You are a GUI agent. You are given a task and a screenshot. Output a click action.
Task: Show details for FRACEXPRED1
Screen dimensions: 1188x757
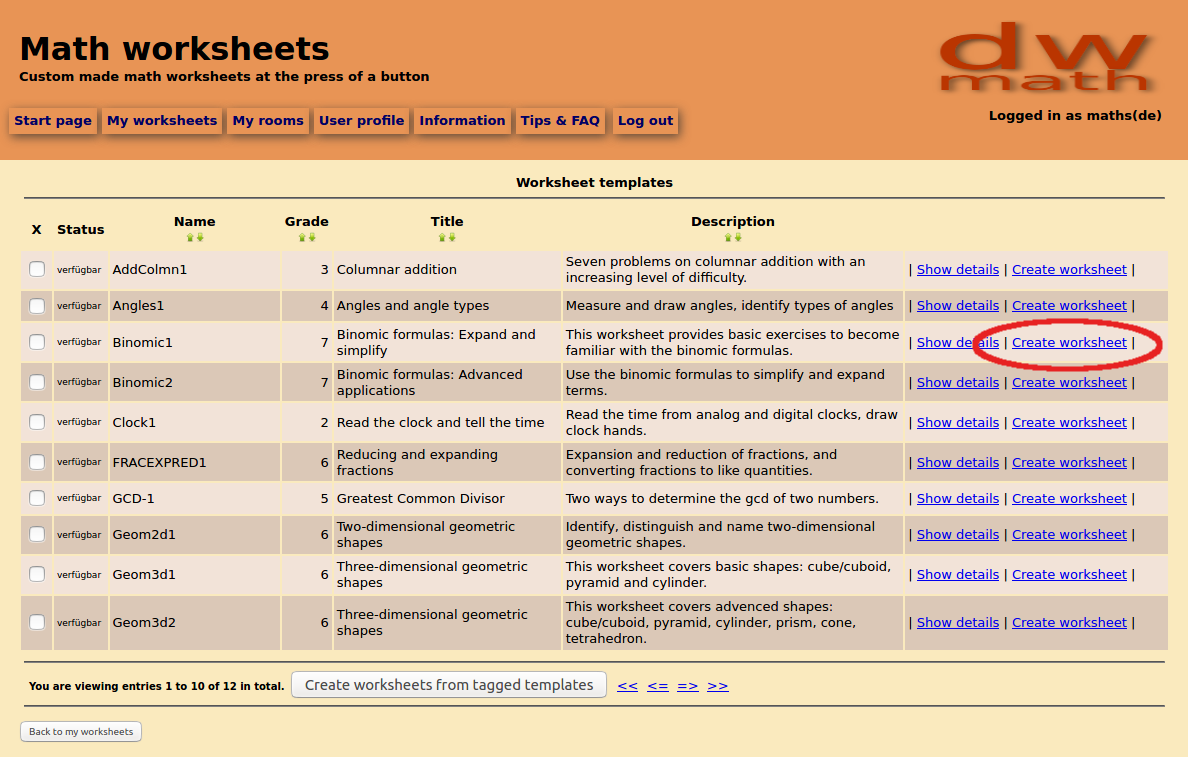tap(958, 462)
